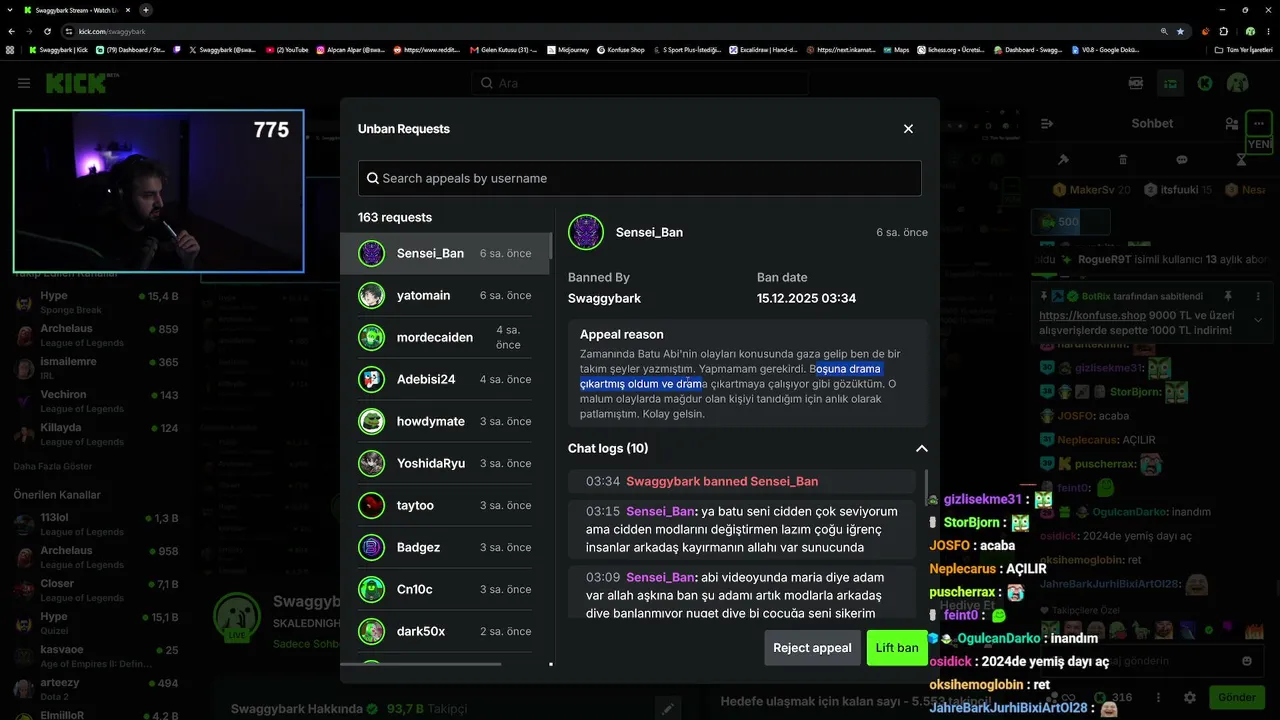Open arteezy Dota 2 channel

click(x=96, y=689)
